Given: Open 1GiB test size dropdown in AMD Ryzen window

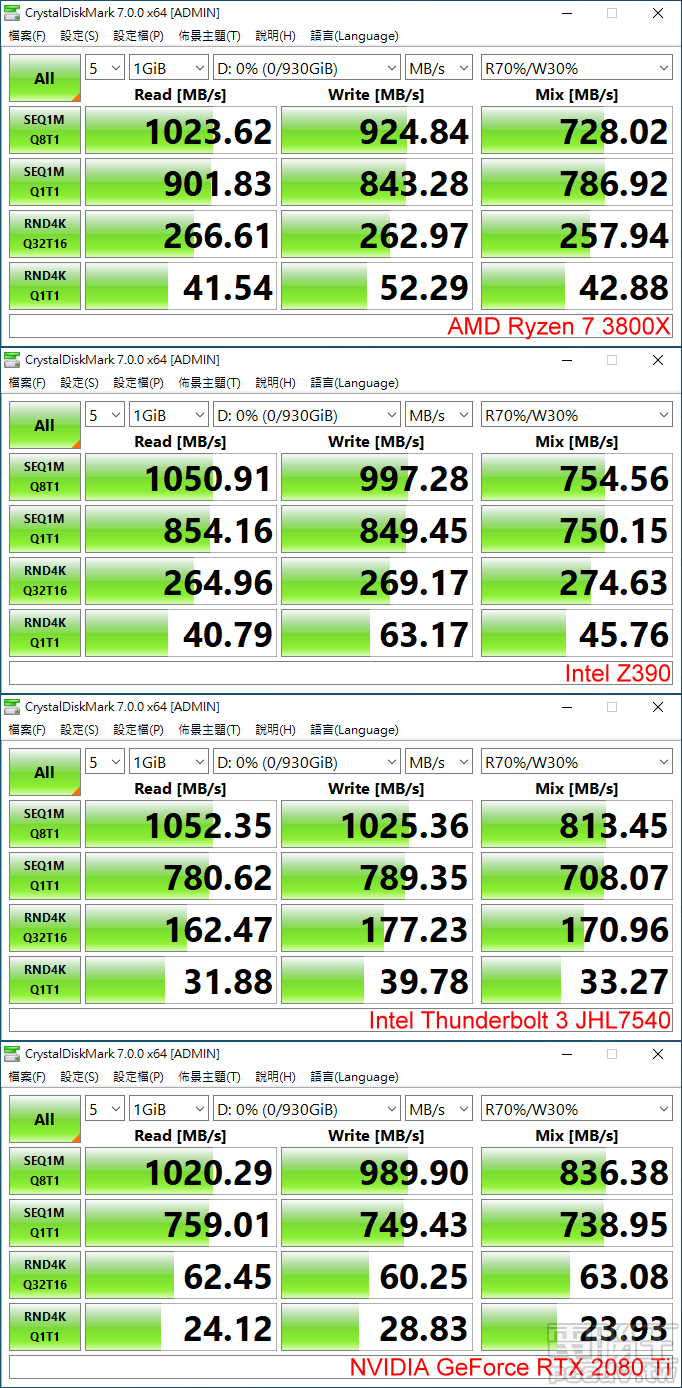Looking at the screenshot, I should [169, 68].
